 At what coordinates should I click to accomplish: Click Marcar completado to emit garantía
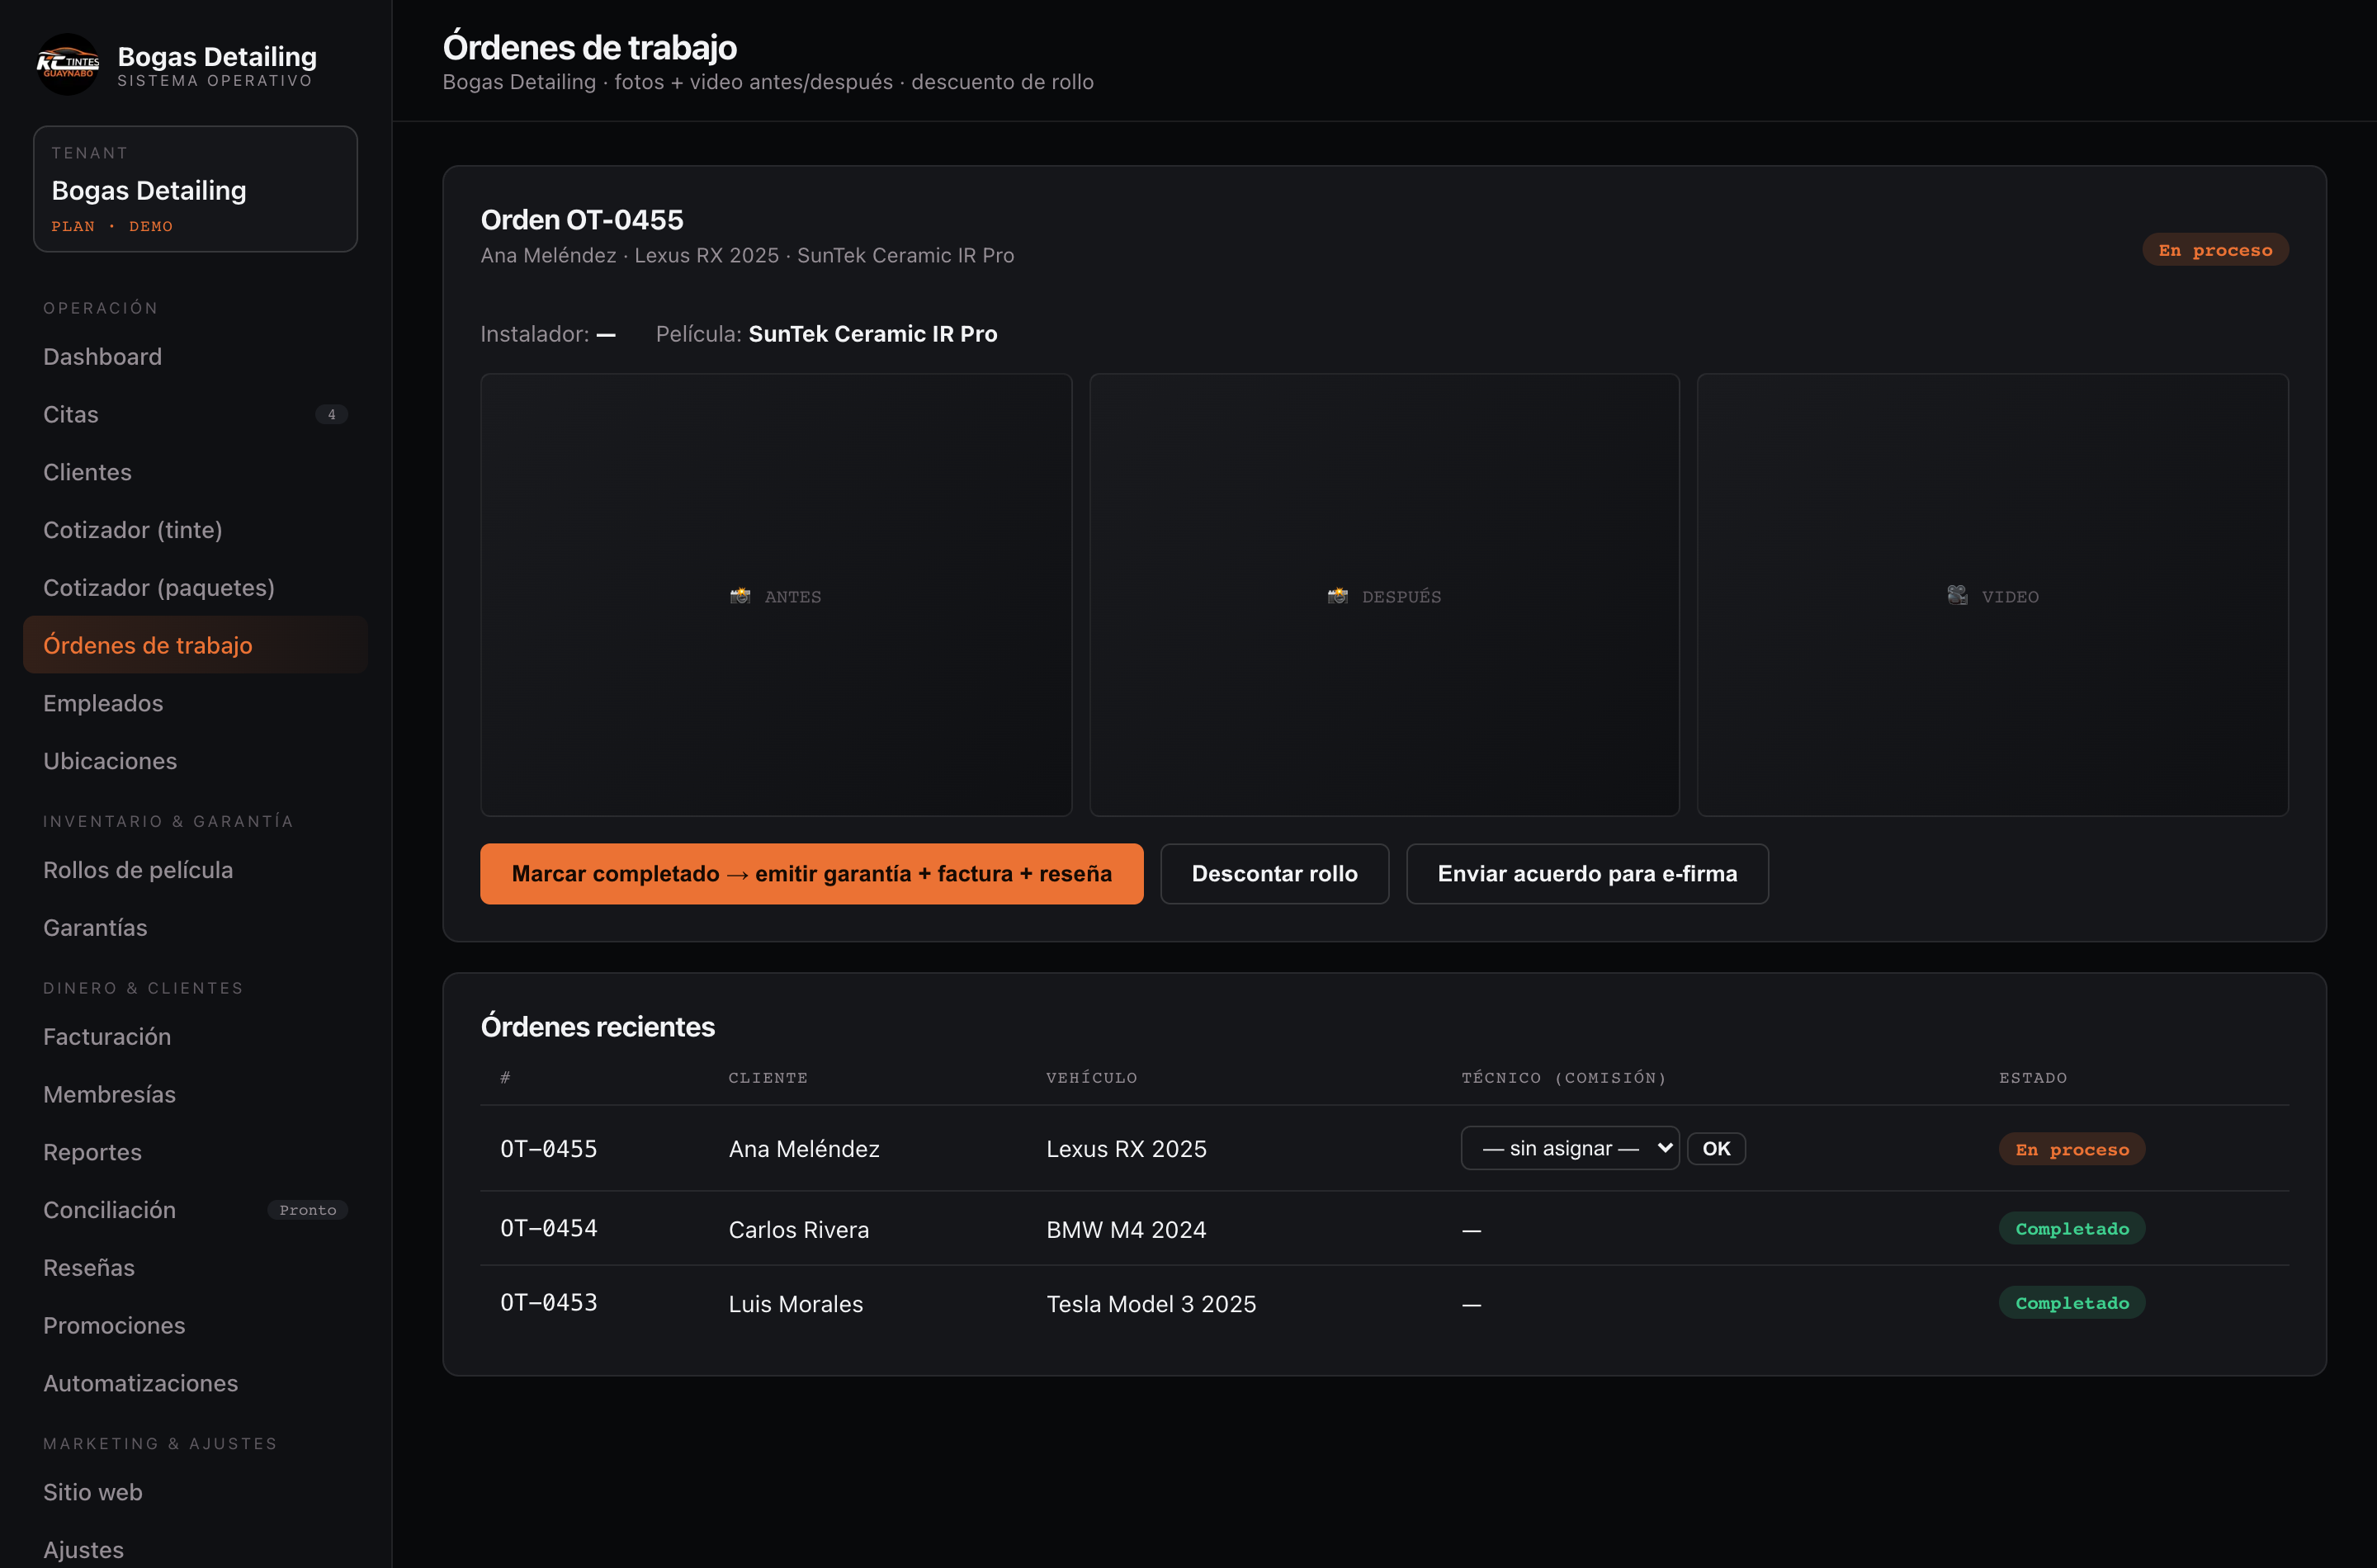[811, 874]
